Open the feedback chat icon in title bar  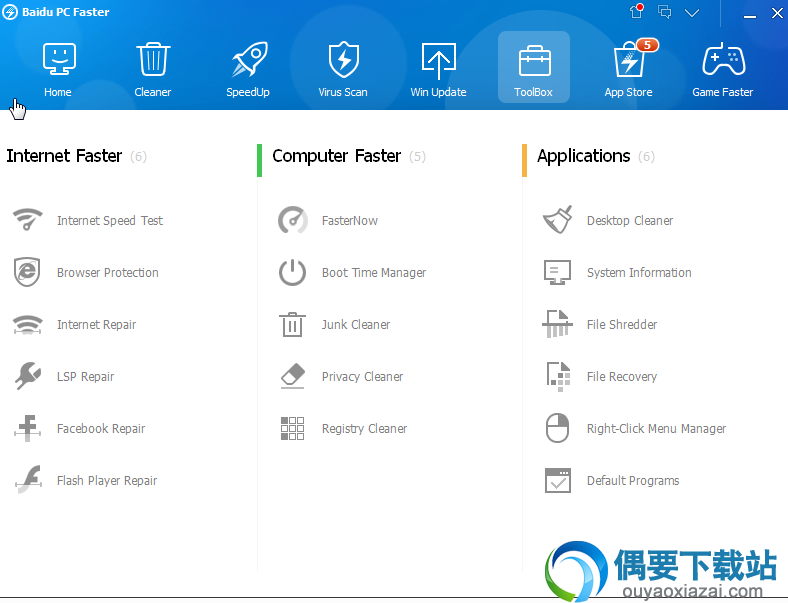pyautogui.click(x=665, y=12)
